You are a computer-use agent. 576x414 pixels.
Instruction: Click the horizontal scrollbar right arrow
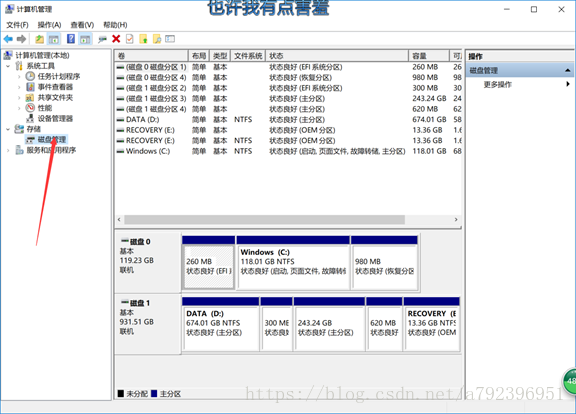[x=456, y=220]
